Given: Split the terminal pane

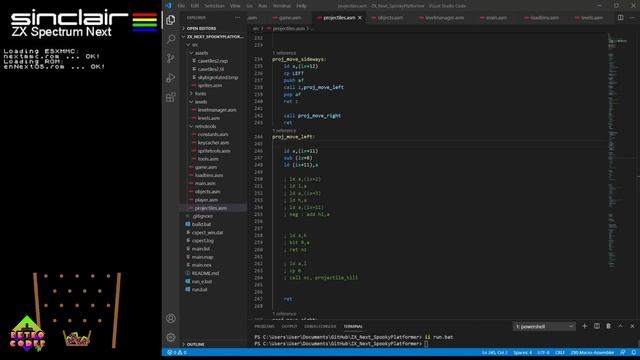Looking at the screenshot, I should click(x=597, y=326).
